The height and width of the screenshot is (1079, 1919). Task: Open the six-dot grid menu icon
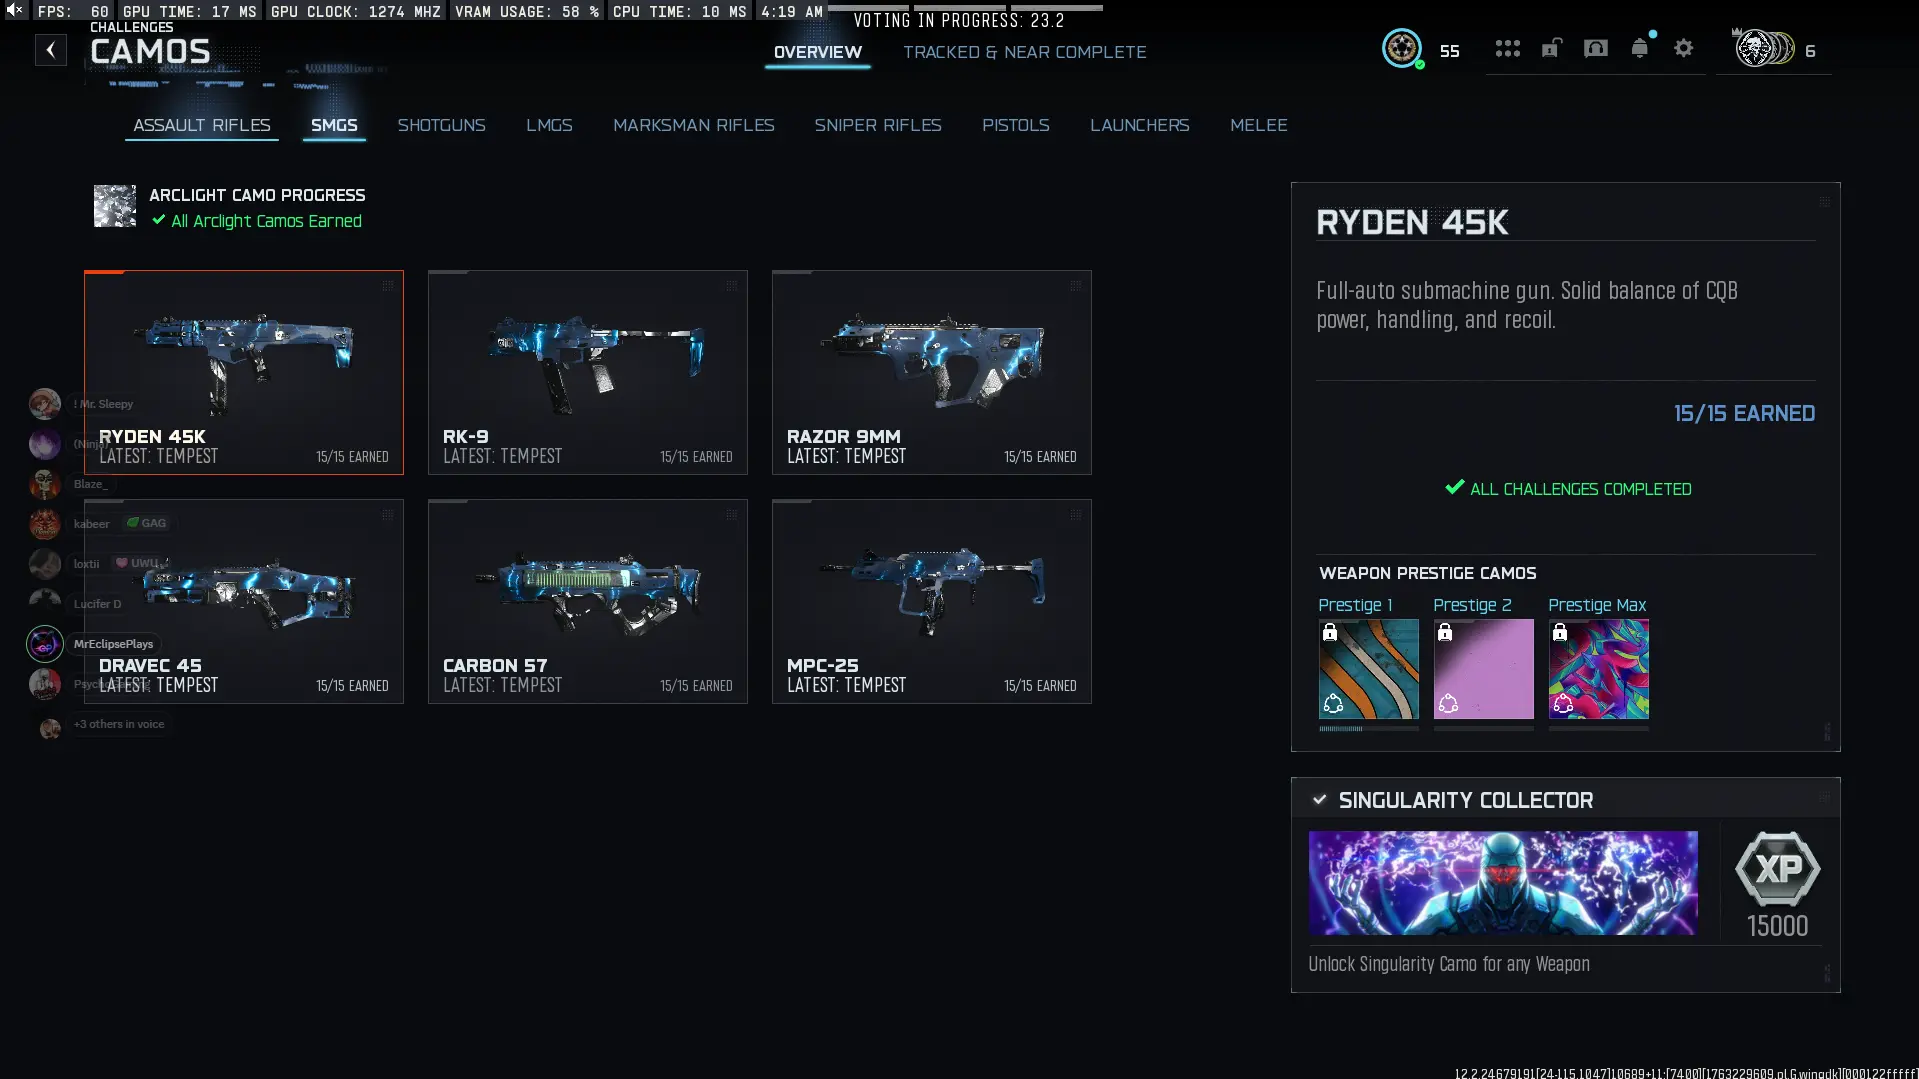1507,49
